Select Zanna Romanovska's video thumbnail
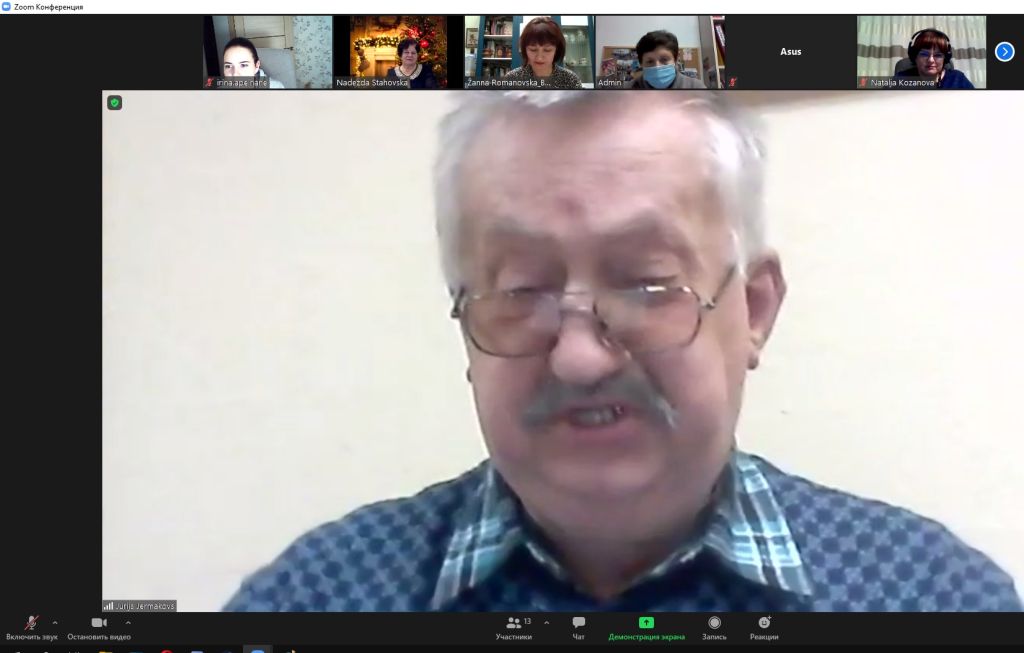 (x=529, y=52)
